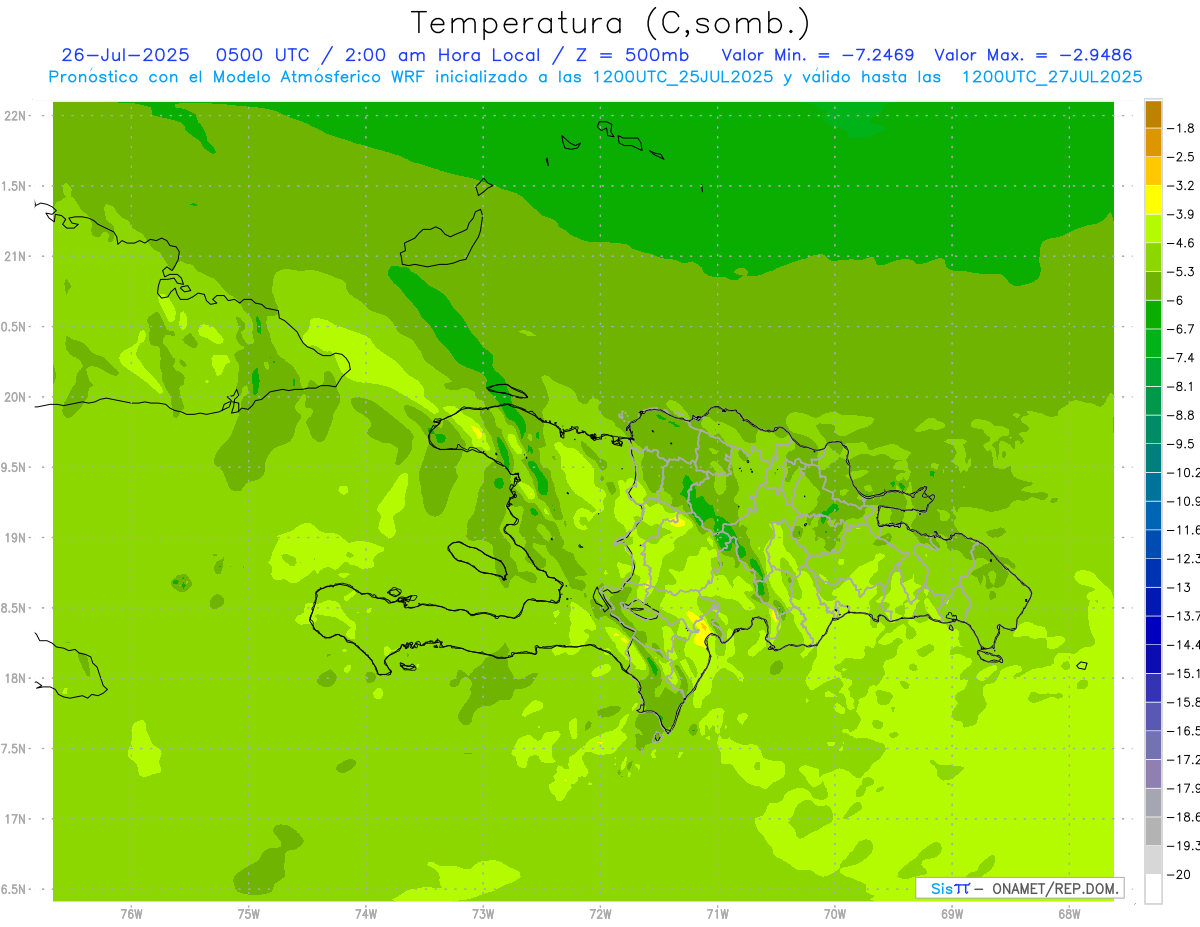Click the '19N' latitude label
Viewport: 1200px width, 927px height.
tap(15, 538)
